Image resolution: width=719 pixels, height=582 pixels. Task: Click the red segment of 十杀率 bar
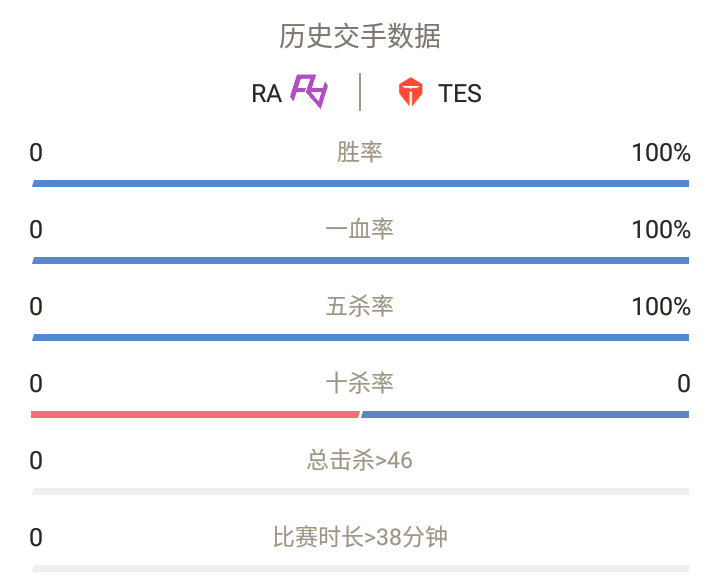195,415
